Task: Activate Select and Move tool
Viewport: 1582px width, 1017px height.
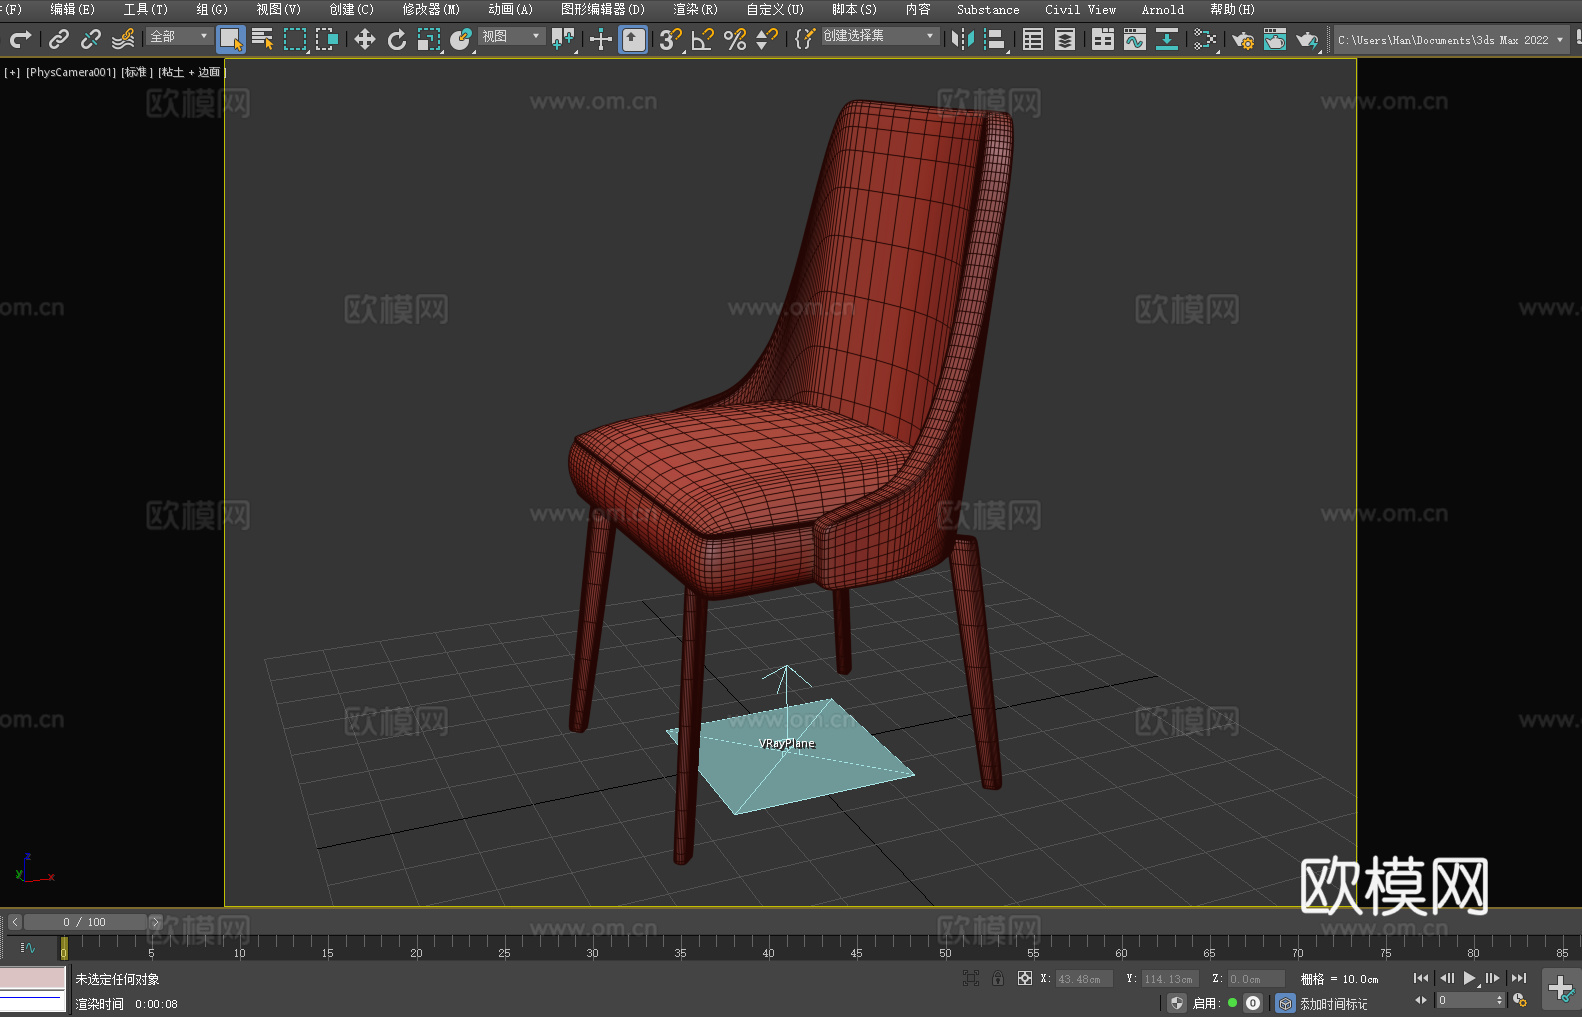Action: 365,39
